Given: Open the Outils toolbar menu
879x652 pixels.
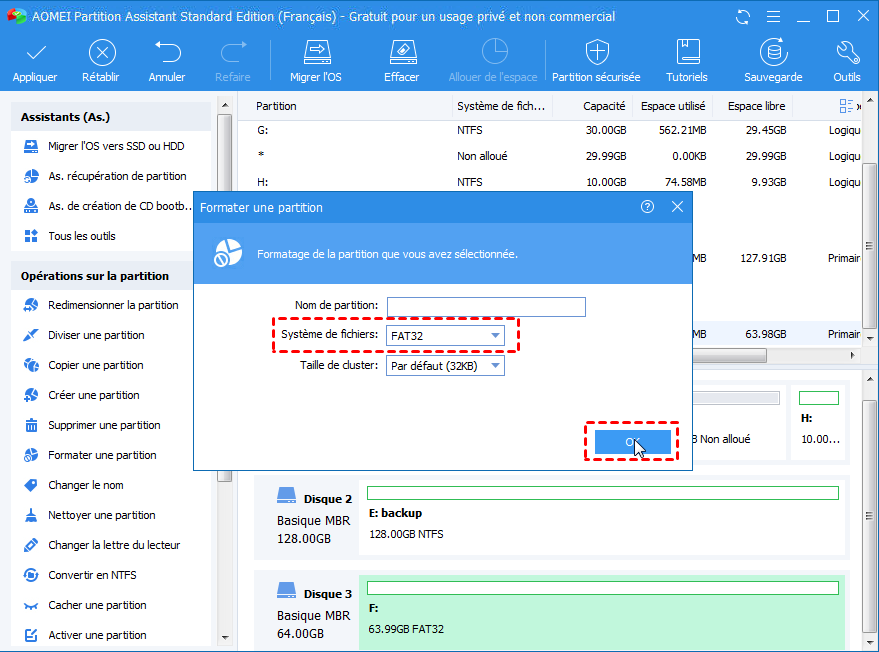Looking at the screenshot, I should [846, 61].
